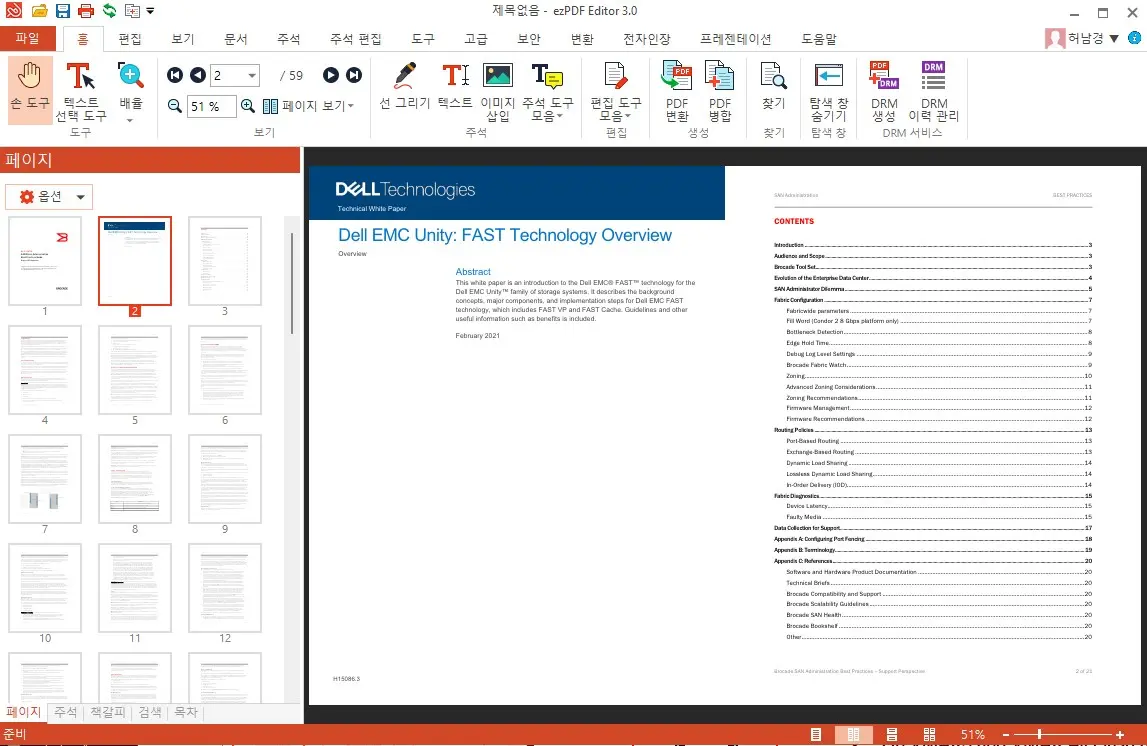Expand the quick access toolbar customize arrow
The width and height of the screenshot is (1147, 746).
(150, 11)
